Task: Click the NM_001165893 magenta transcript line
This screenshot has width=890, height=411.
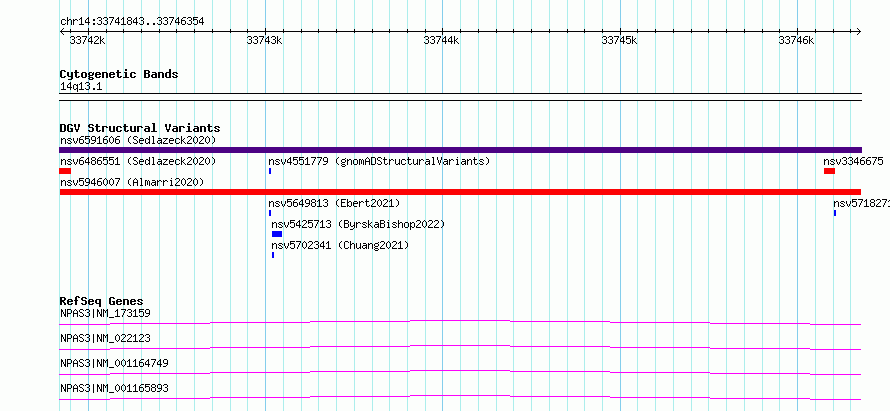Action: pos(460,397)
